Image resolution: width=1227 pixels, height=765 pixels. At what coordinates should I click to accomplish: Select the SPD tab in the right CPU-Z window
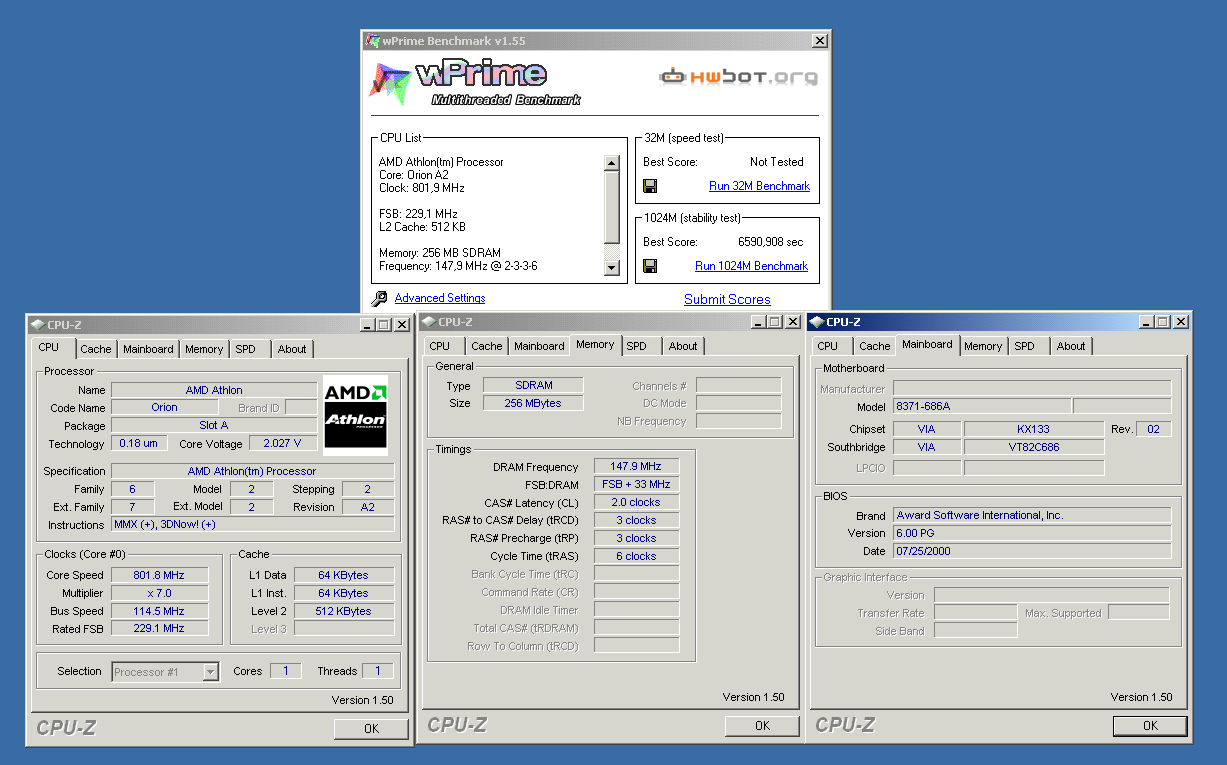[1024, 346]
